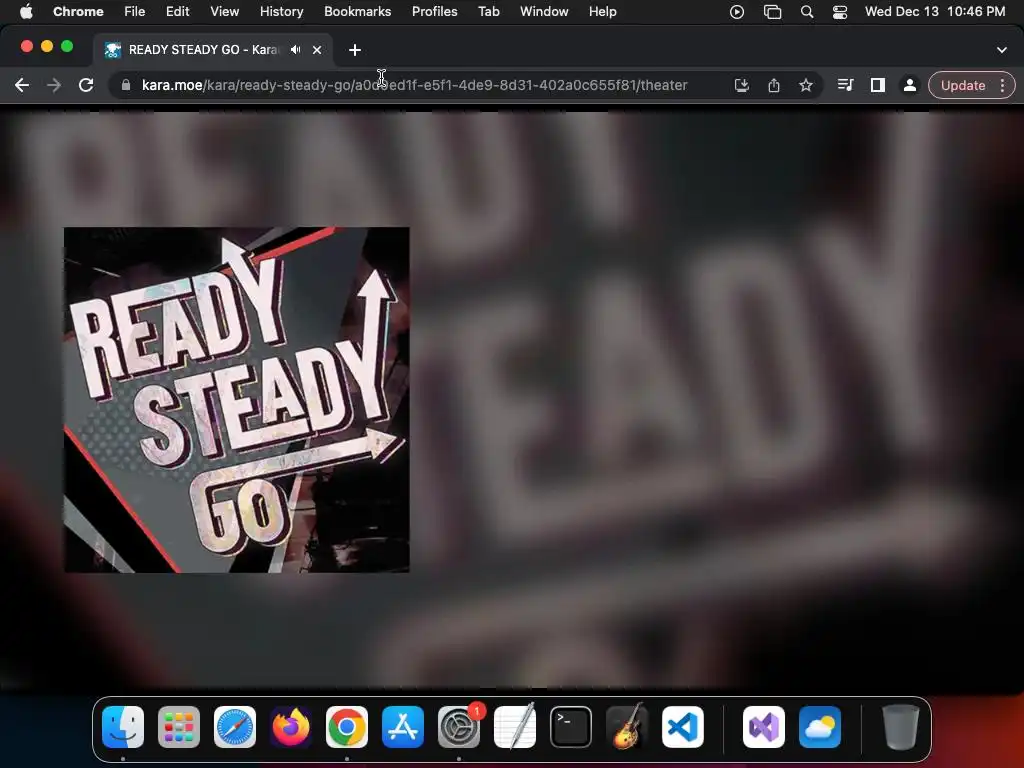
Task: Install app via address bar download icon
Action: tap(742, 85)
